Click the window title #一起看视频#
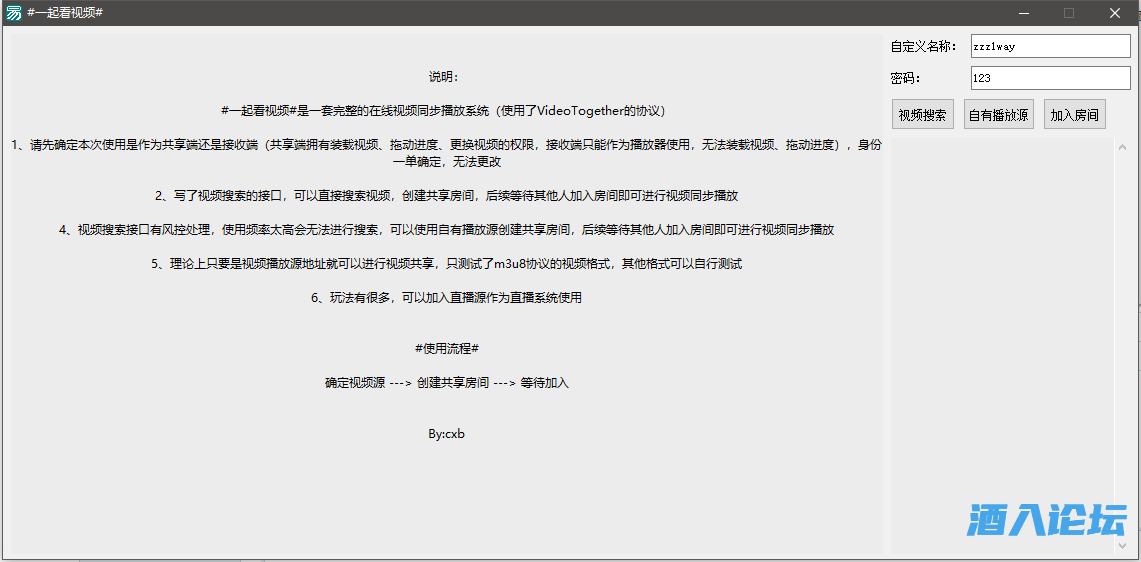Image resolution: width=1141 pixels, height=562 pixels. [65, 13]
